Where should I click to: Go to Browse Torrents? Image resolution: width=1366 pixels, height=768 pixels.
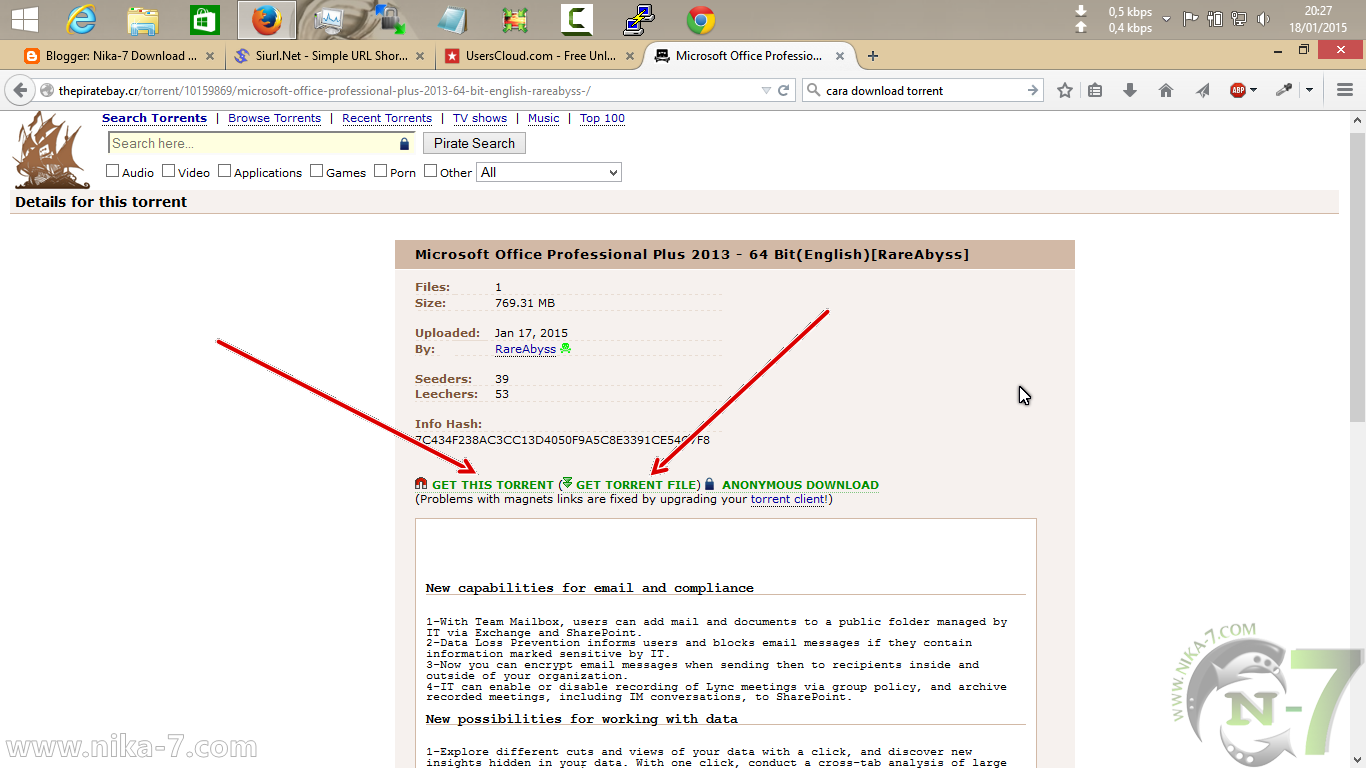click(x=274, y=118)
